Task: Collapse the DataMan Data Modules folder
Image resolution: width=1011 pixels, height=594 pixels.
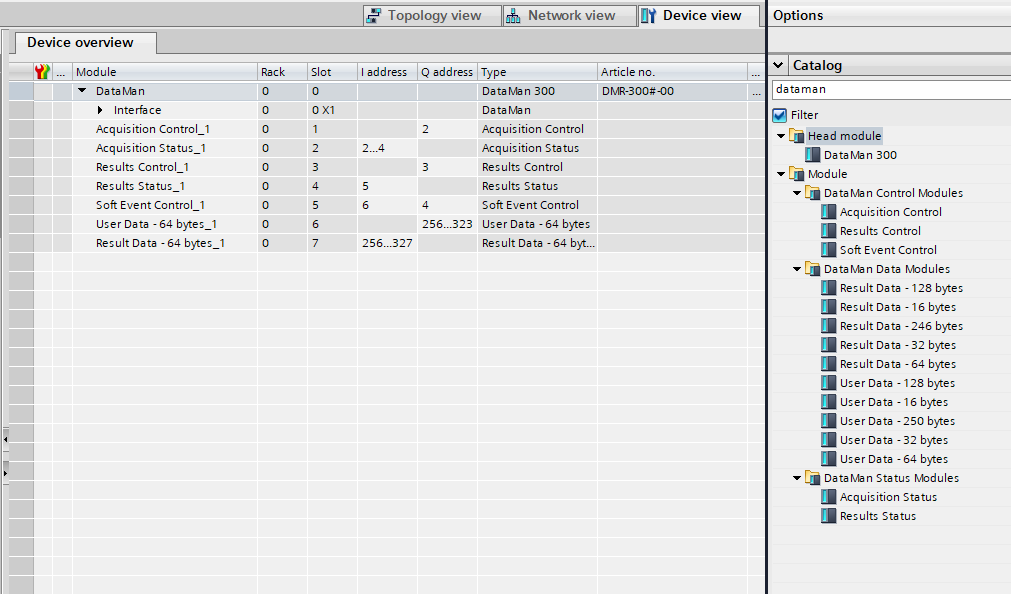Action: (x=796, y=269)
